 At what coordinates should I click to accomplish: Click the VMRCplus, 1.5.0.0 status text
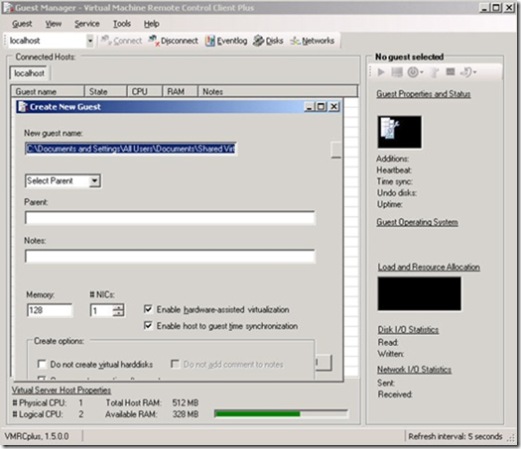pyautogui.click(x=37, y=436)
